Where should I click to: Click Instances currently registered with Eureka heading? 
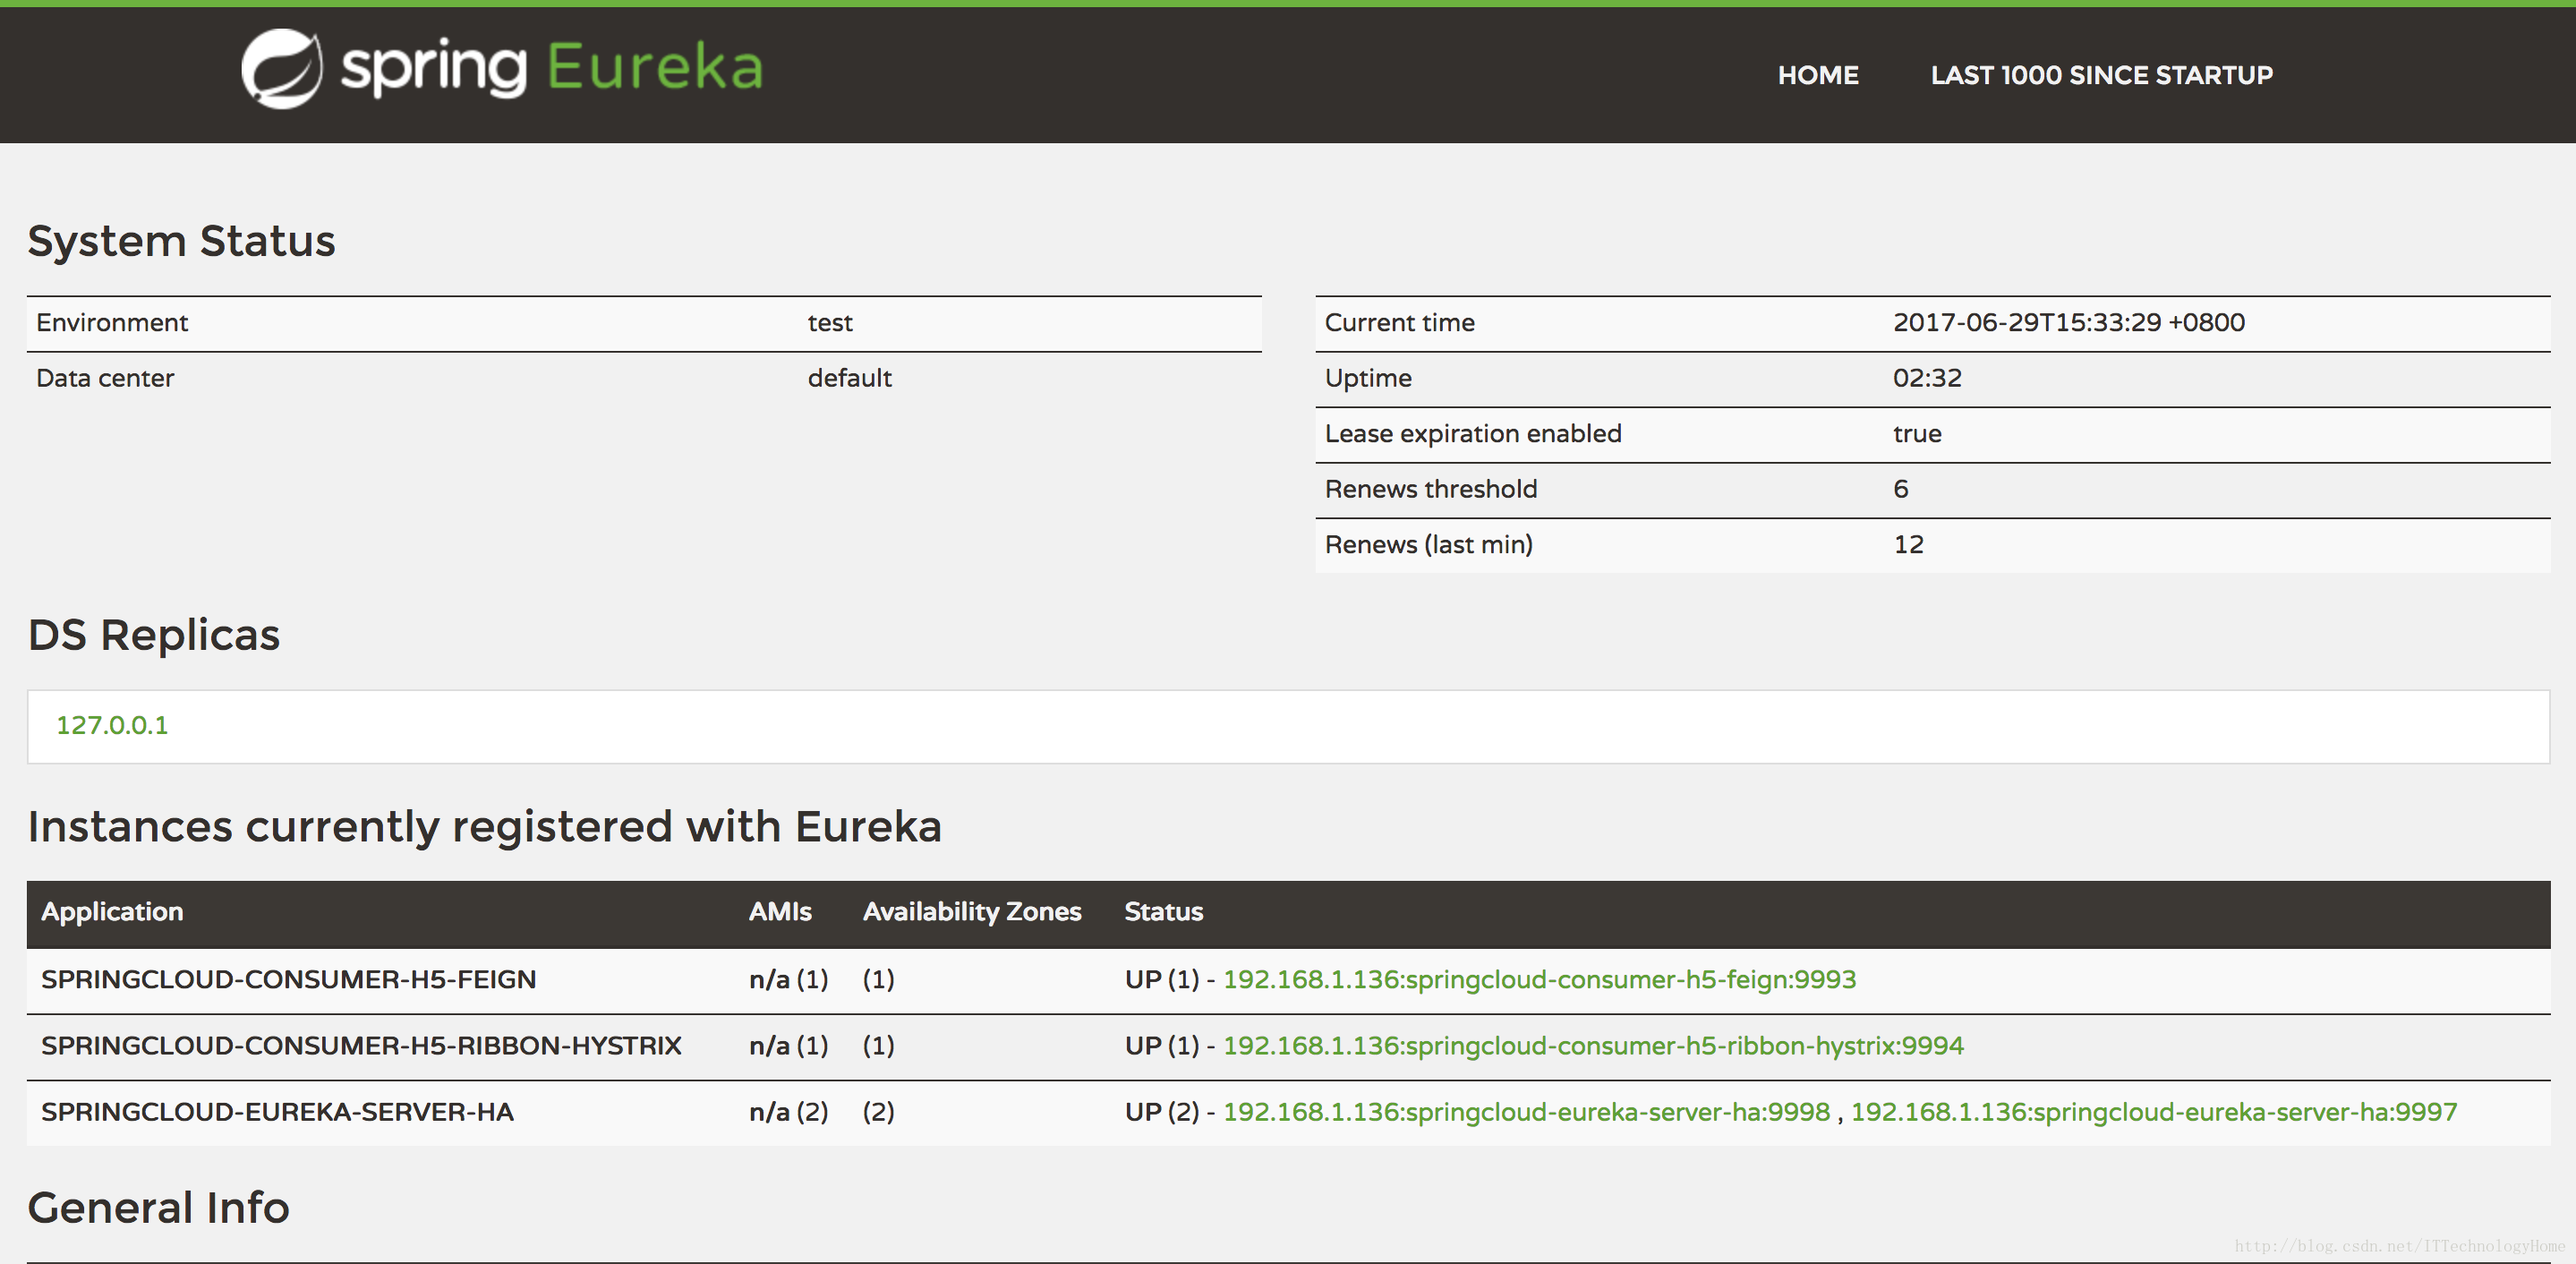click(484, 827)
